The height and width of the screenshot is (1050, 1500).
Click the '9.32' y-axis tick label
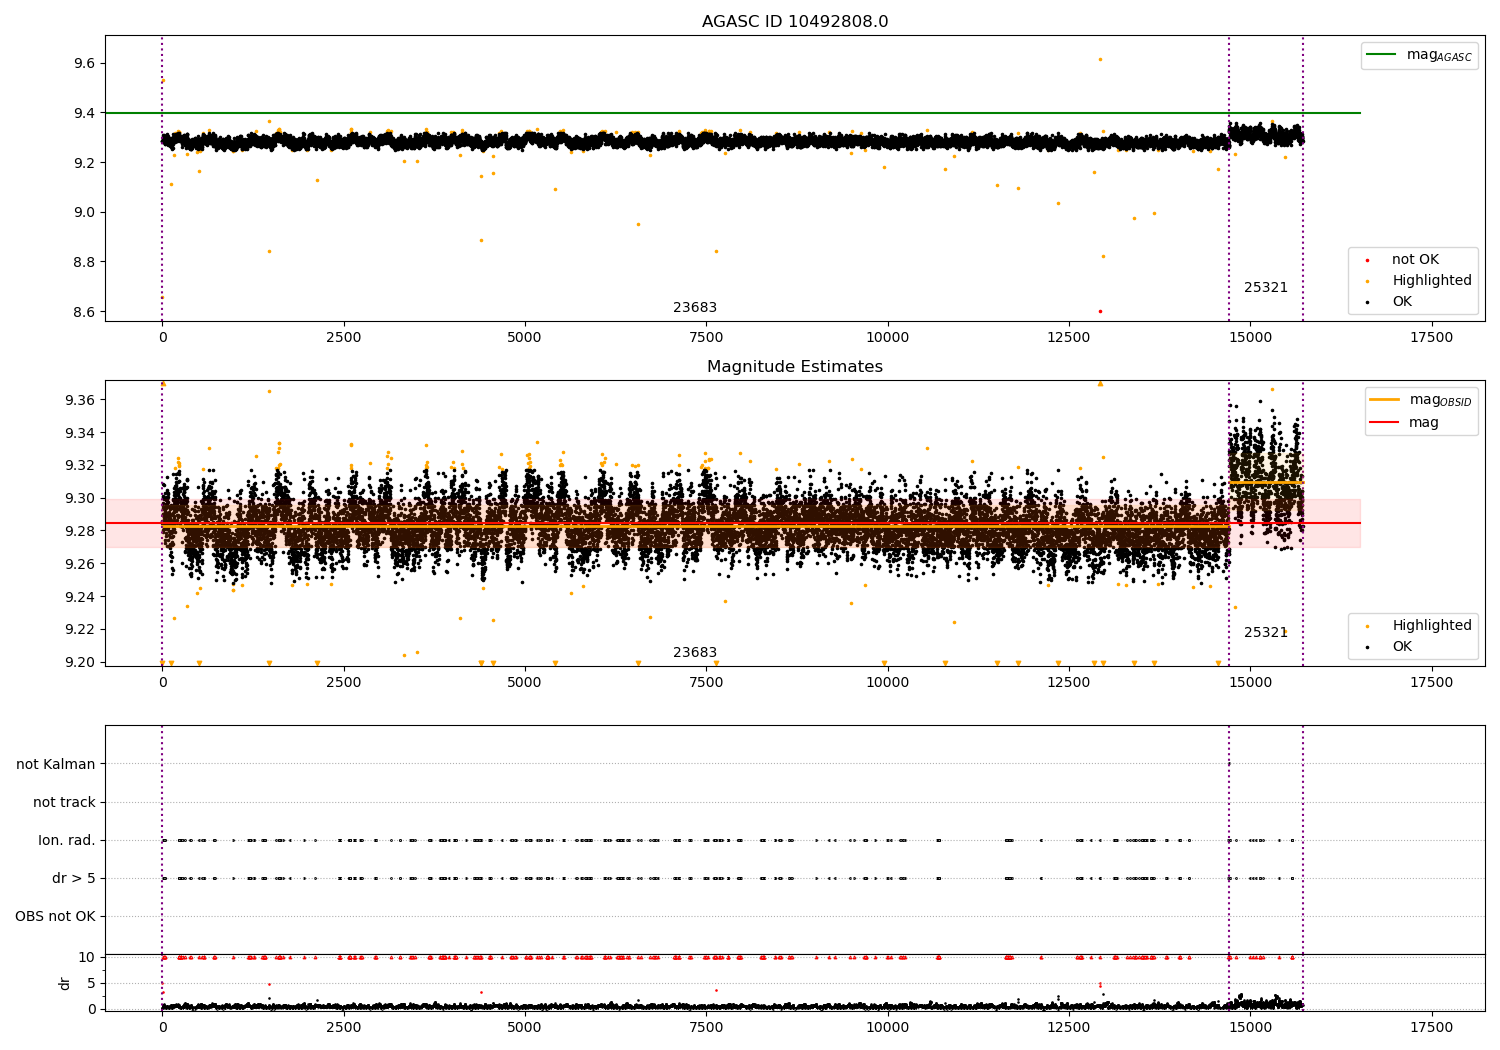click(x=80, y=465)
